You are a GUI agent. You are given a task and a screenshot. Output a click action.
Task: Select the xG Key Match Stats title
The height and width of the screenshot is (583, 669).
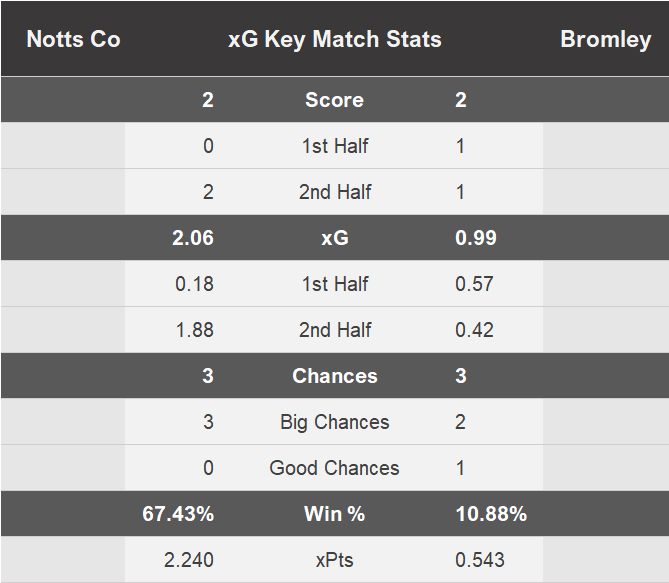click(334, 40)
